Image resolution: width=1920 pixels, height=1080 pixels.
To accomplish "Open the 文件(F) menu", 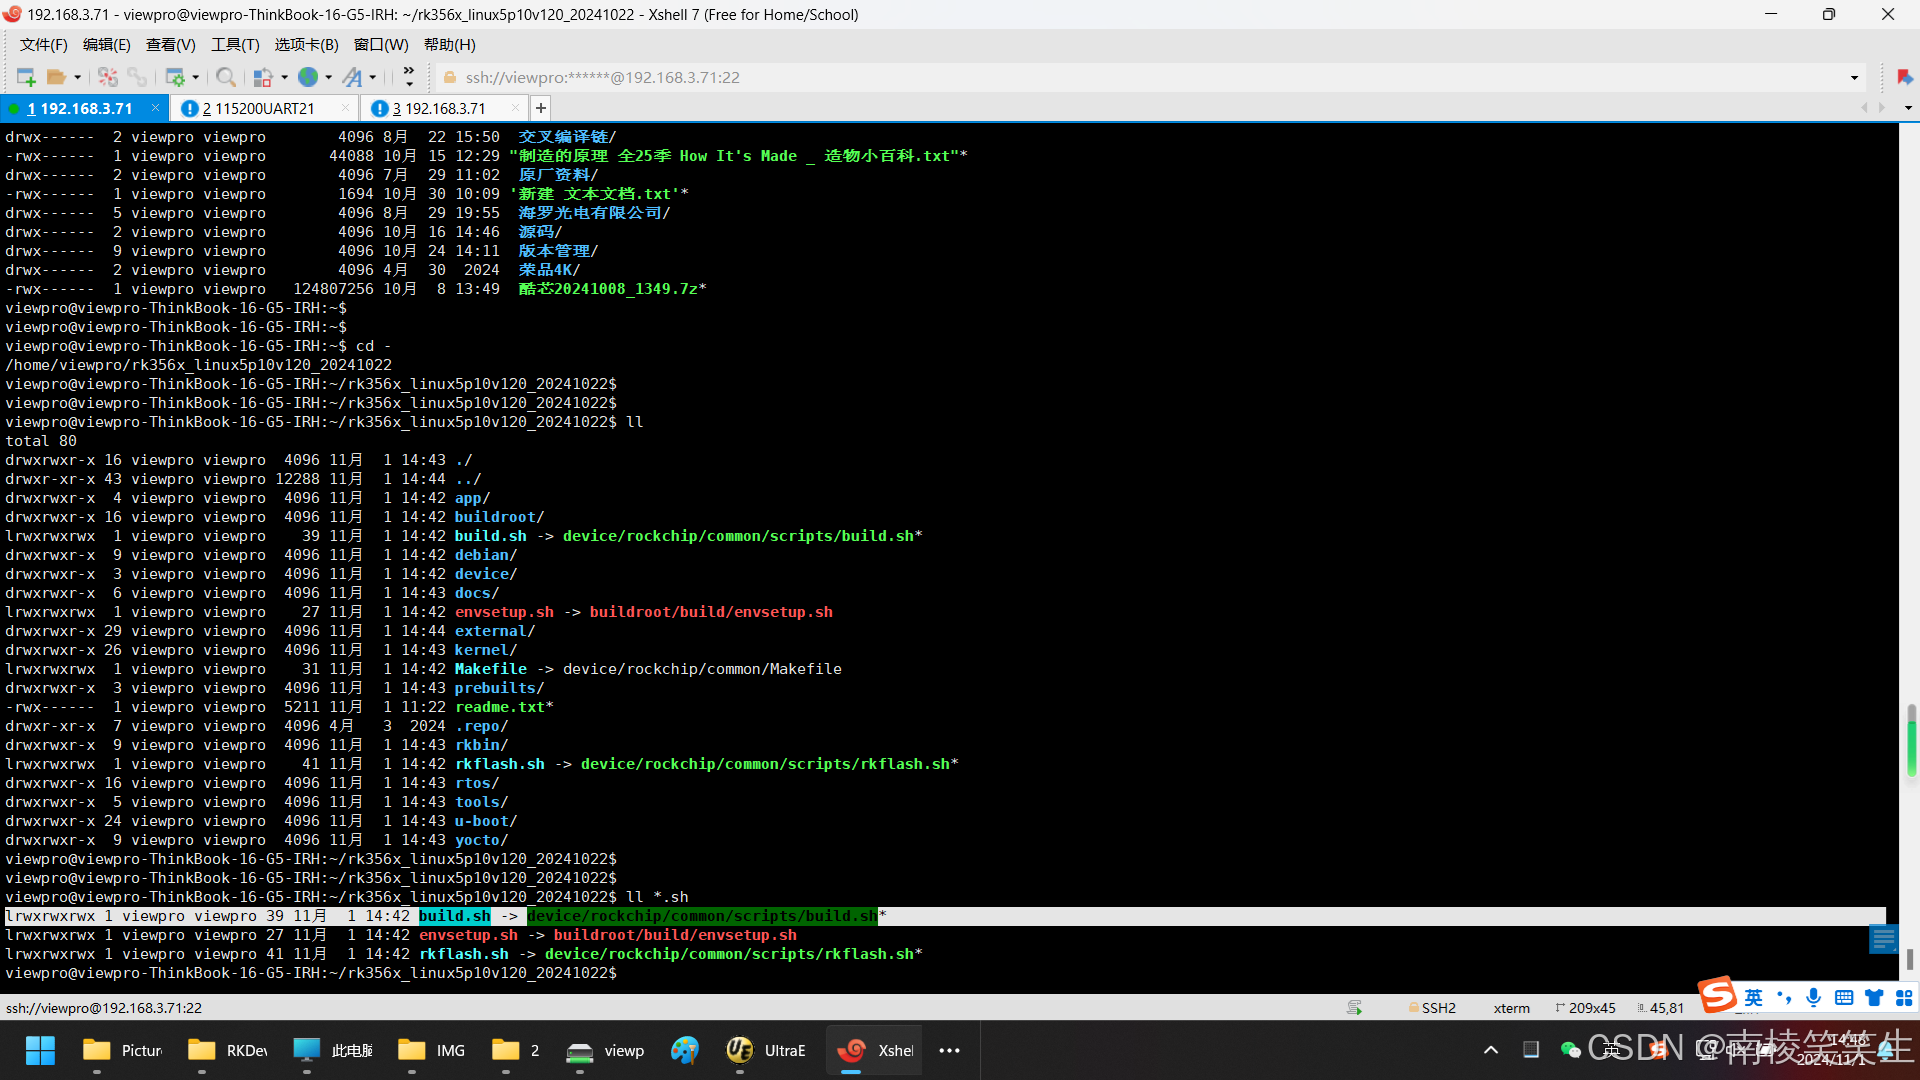I will click(43, 45).
